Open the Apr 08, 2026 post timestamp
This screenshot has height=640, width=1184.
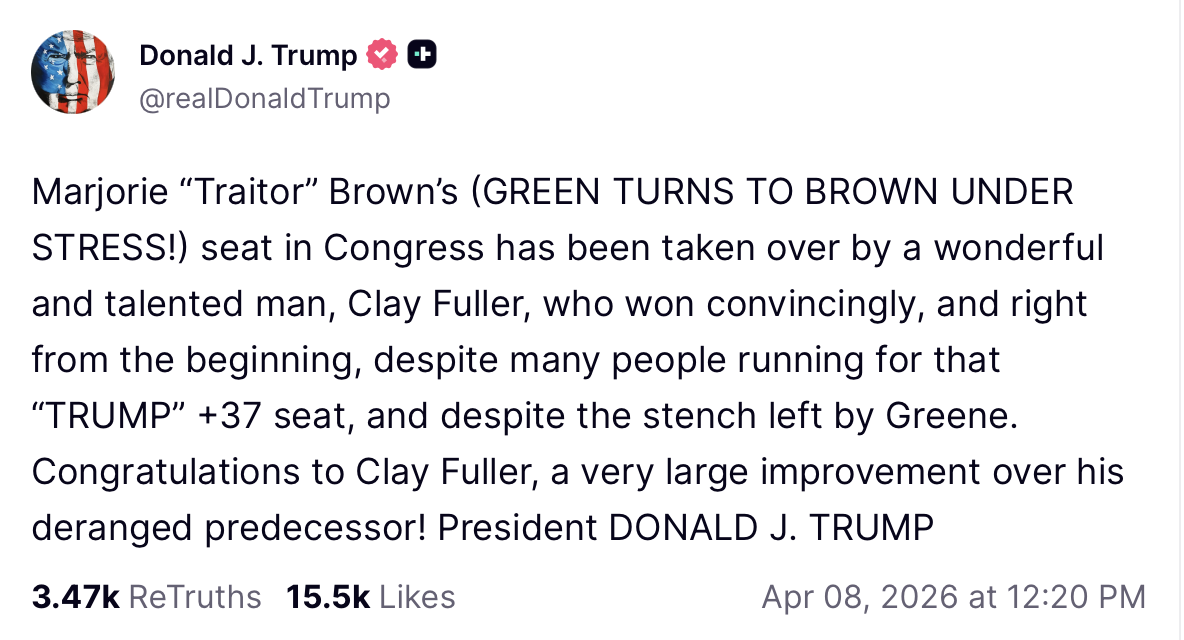click(953, 597)
